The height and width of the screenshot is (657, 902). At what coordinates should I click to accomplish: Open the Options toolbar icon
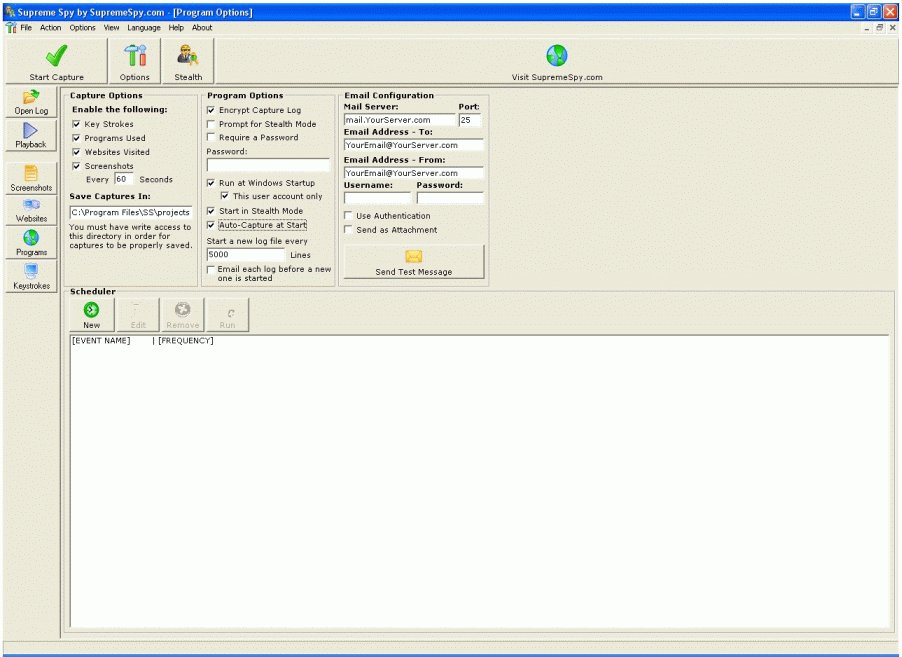[x=134, y=56]
